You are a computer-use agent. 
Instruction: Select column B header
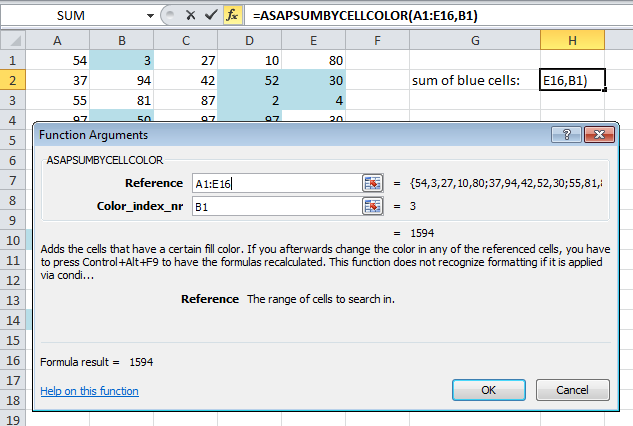click(x=122, y=40)
